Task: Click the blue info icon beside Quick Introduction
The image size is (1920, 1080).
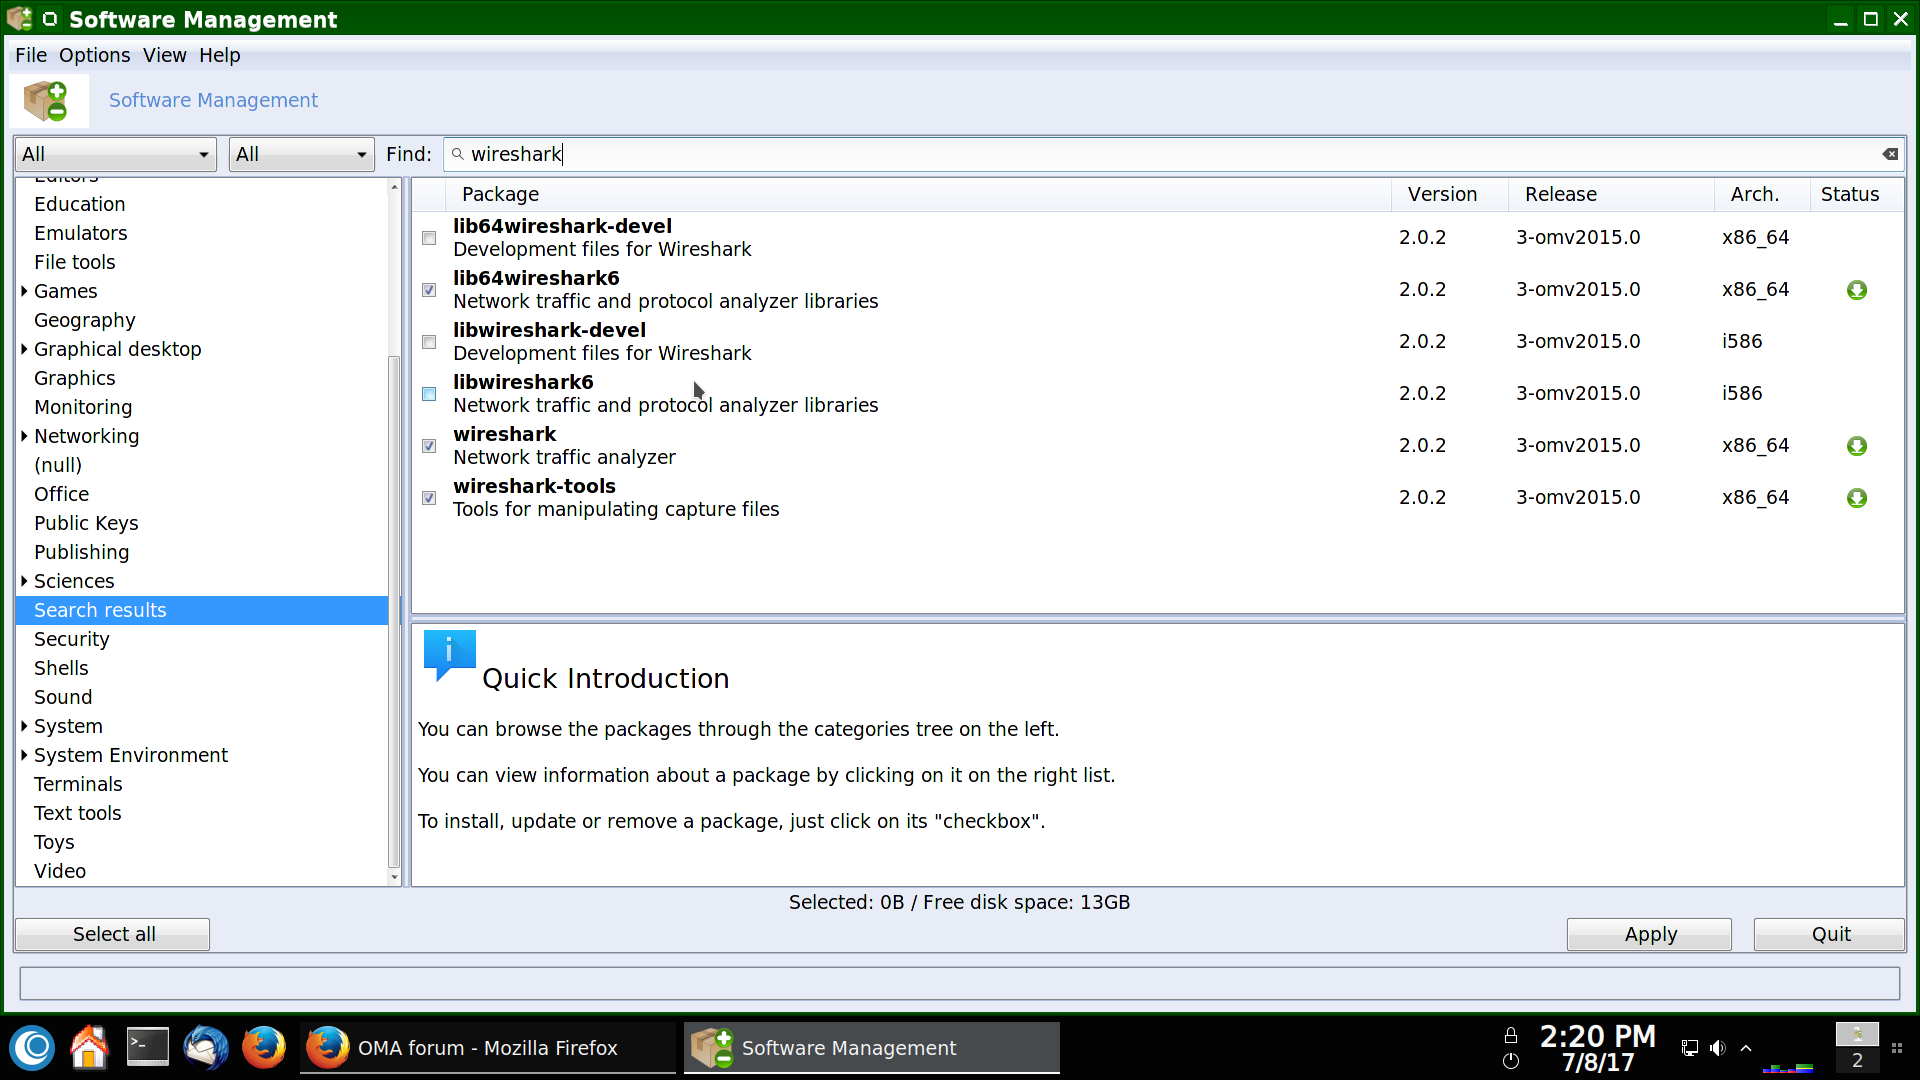Action: 449,655
